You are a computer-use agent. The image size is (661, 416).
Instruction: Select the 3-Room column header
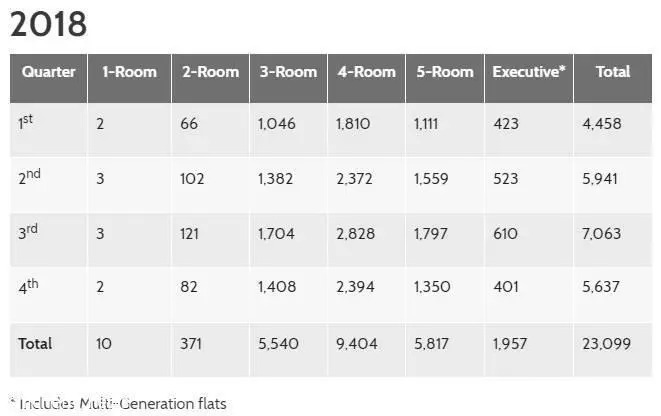tap(288, 72)
